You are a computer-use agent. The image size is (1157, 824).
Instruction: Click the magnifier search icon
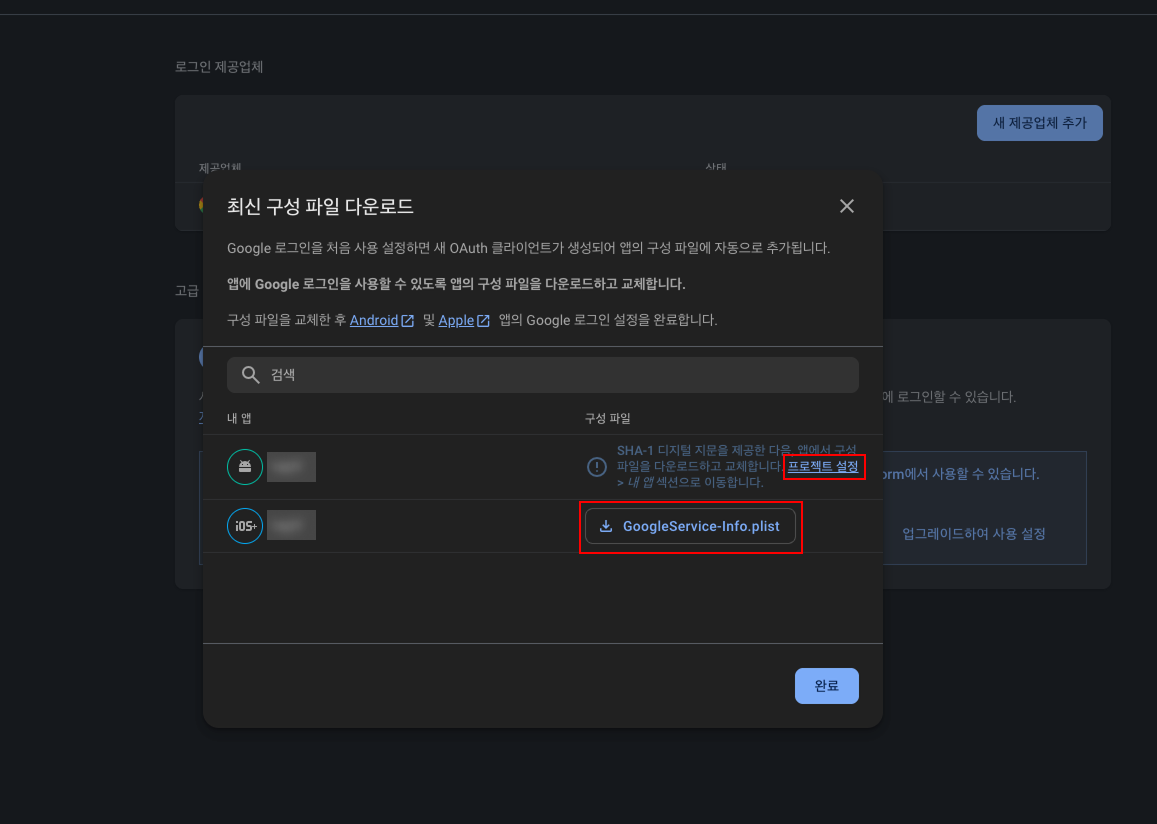point(251,375)
